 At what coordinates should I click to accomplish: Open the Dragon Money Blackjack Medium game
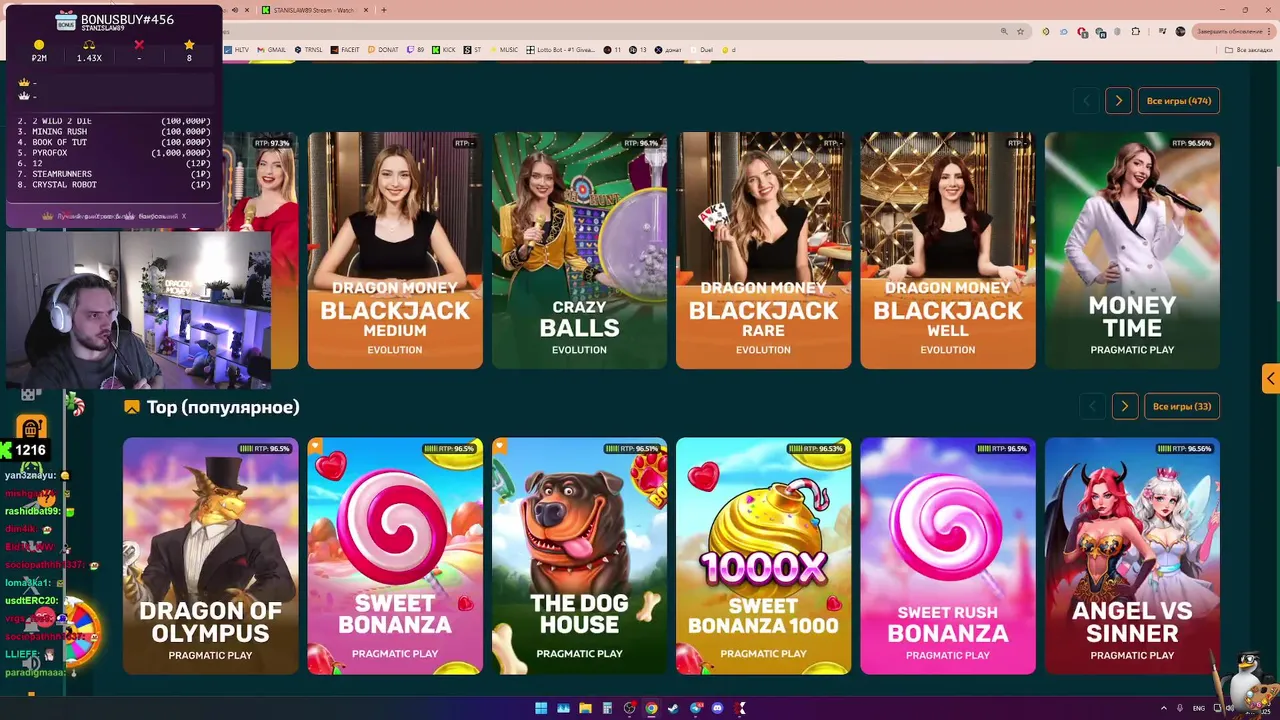[395, 250]
